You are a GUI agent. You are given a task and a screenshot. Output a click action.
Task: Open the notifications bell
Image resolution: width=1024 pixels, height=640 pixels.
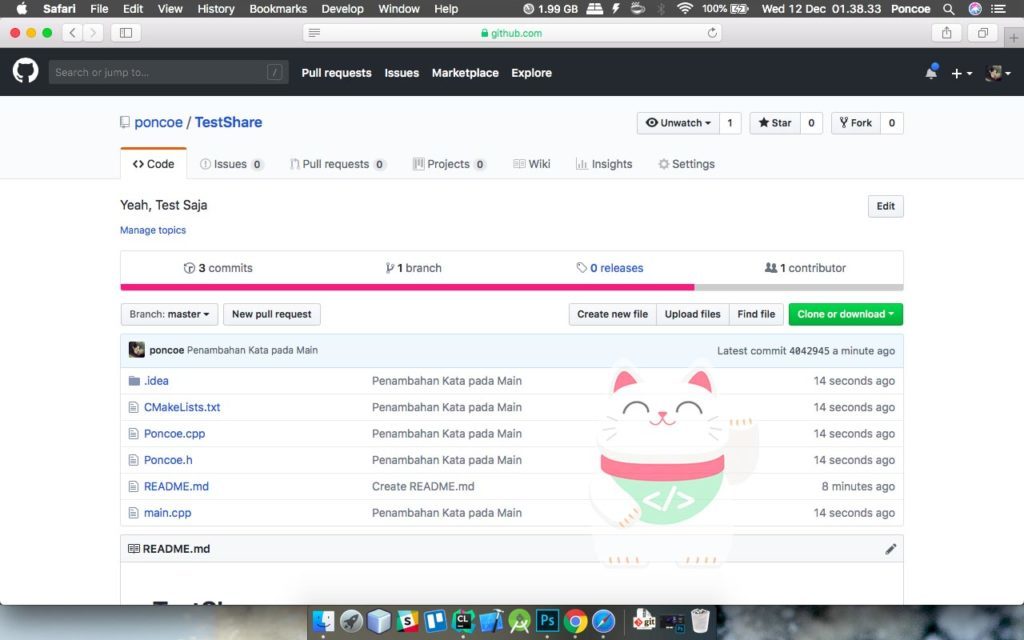click(931, 72)
